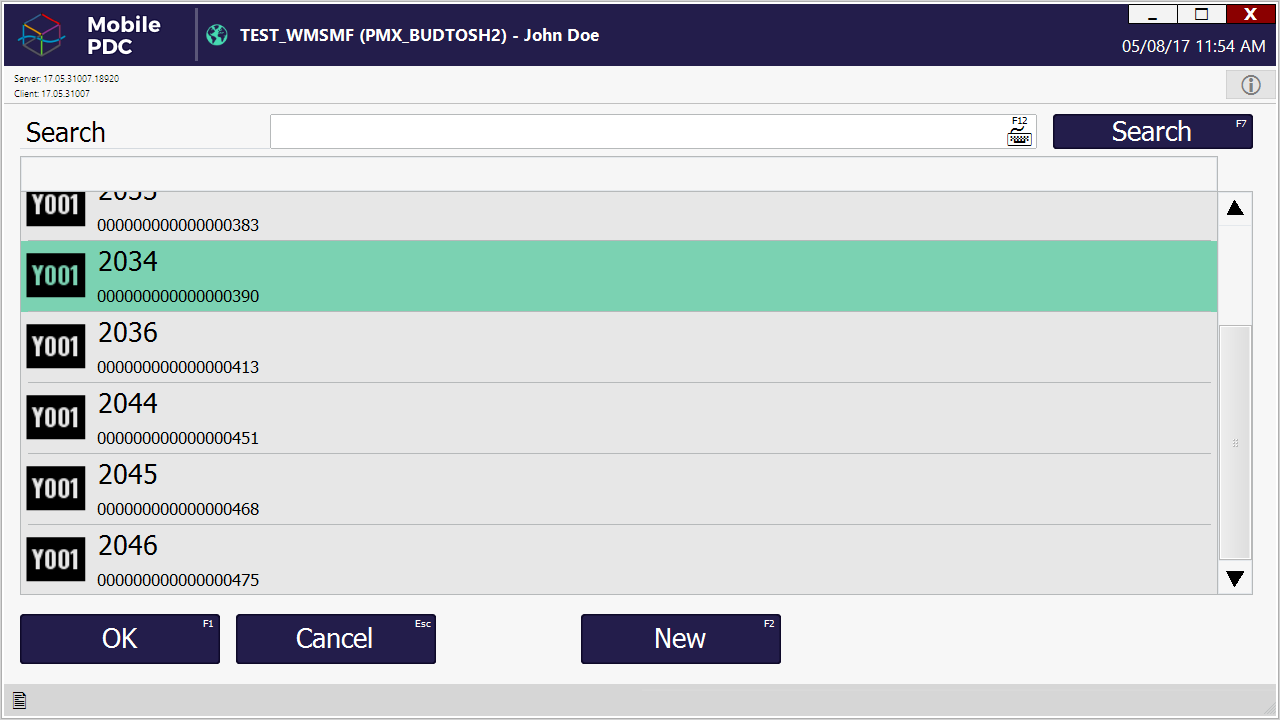Click the Y001 icon for item 2044

pos(56,418)
